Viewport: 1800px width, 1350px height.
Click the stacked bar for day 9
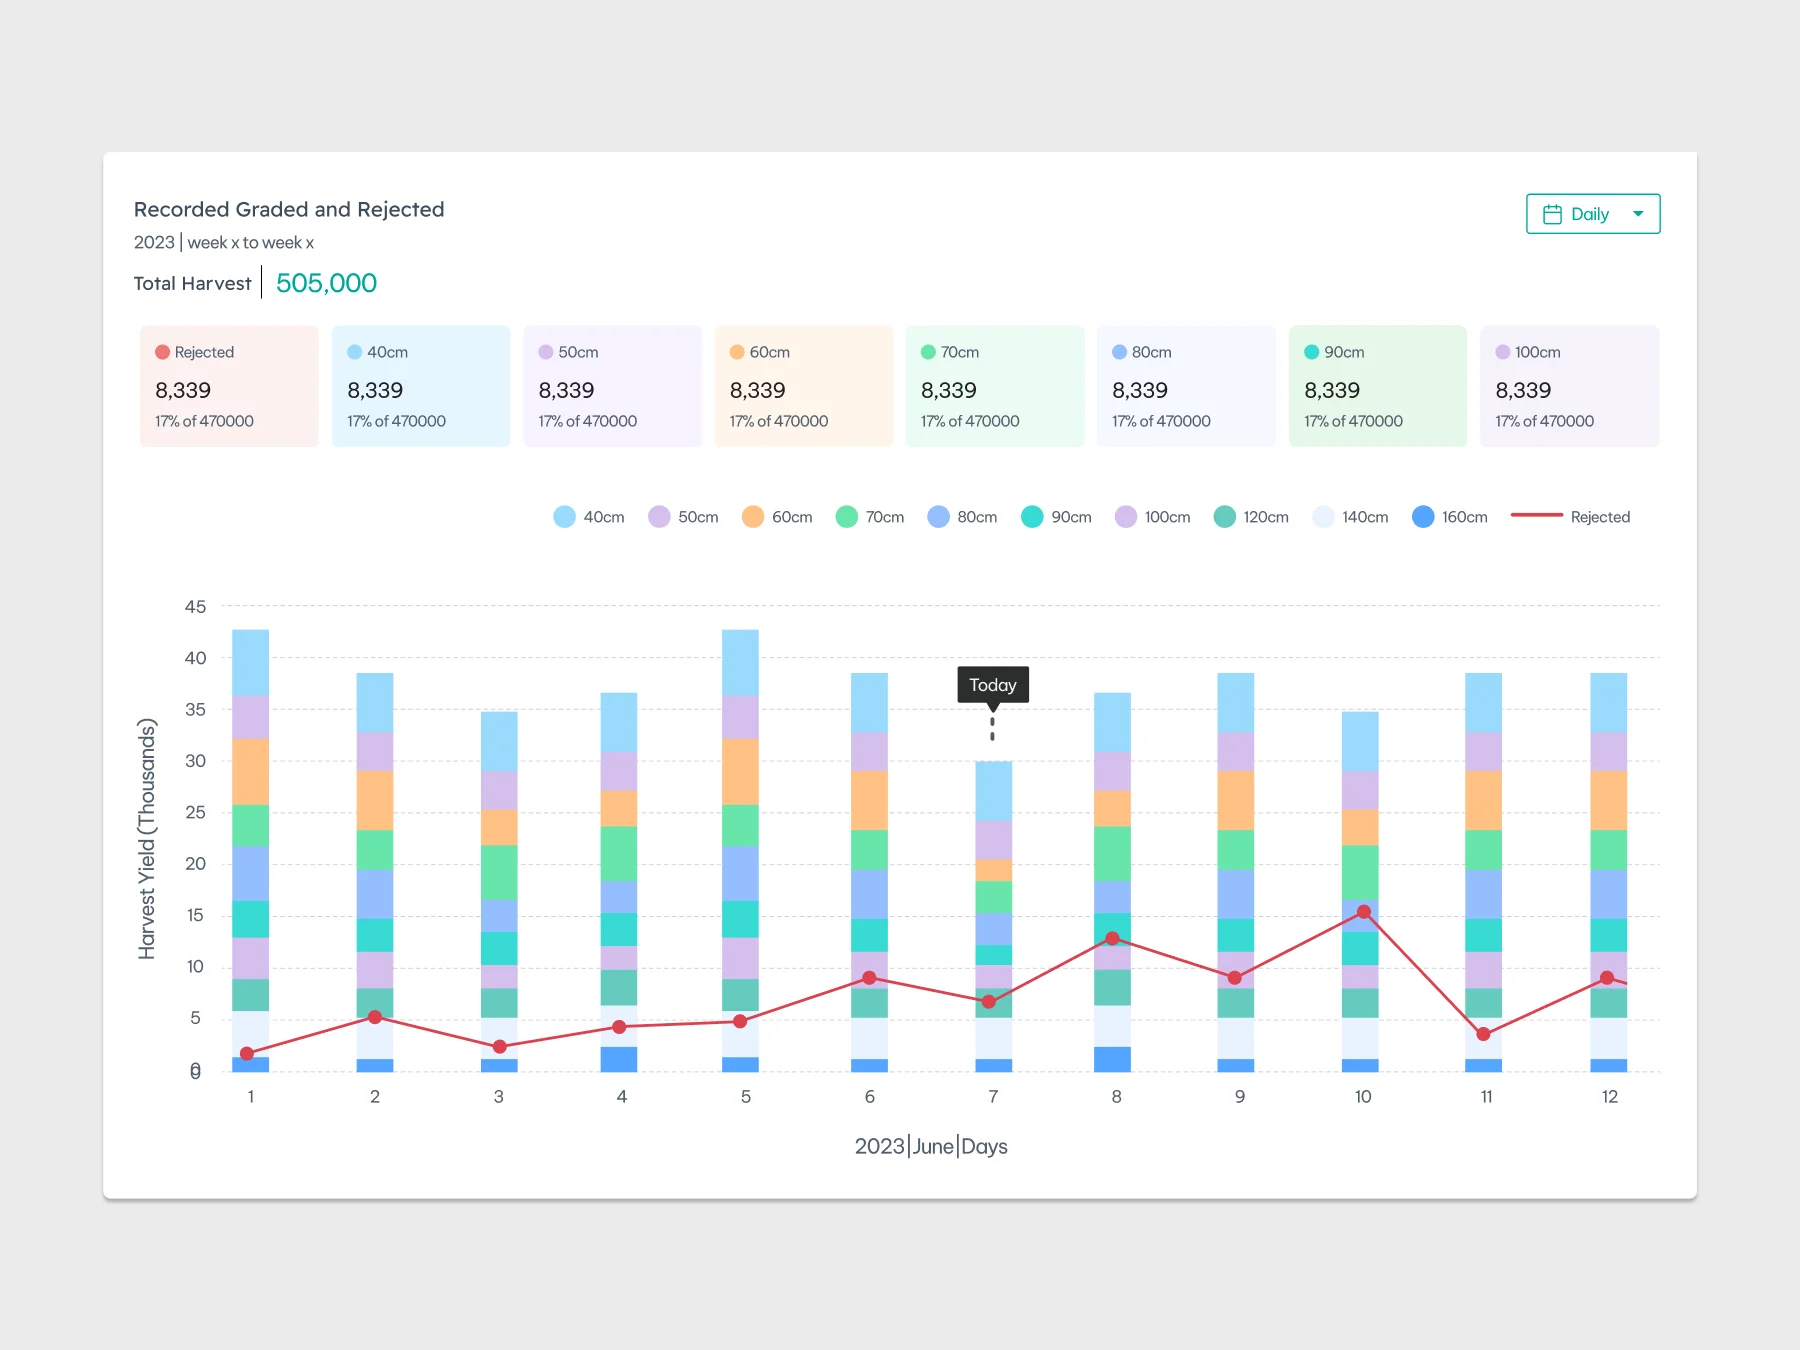[1236, 872]
